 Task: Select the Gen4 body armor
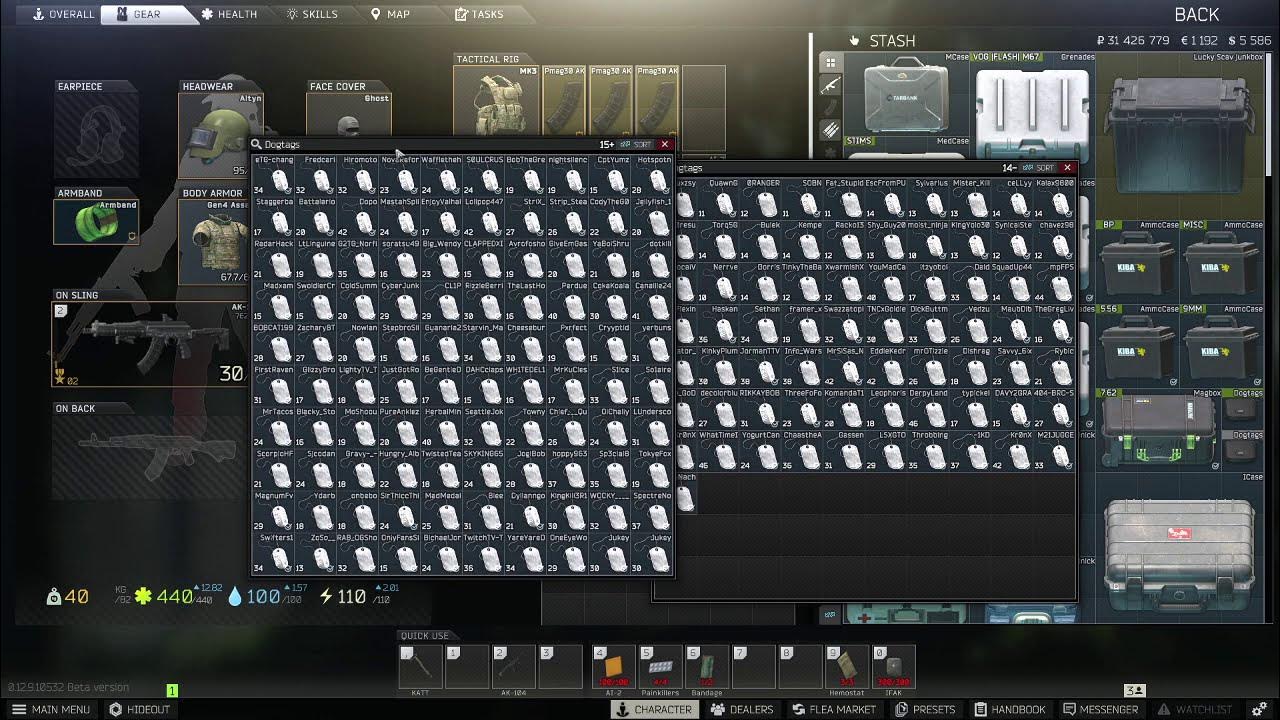[x=213, y=242]
